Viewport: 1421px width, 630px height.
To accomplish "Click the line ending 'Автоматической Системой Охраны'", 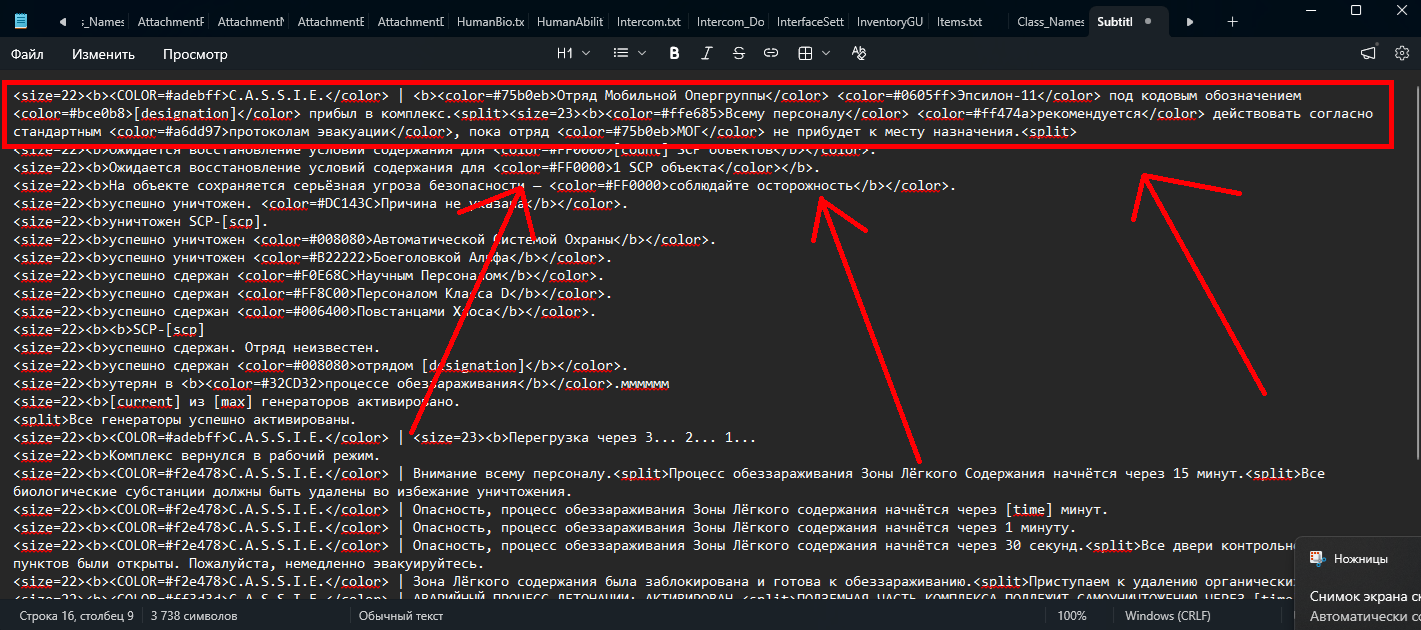I will [364, 240].
